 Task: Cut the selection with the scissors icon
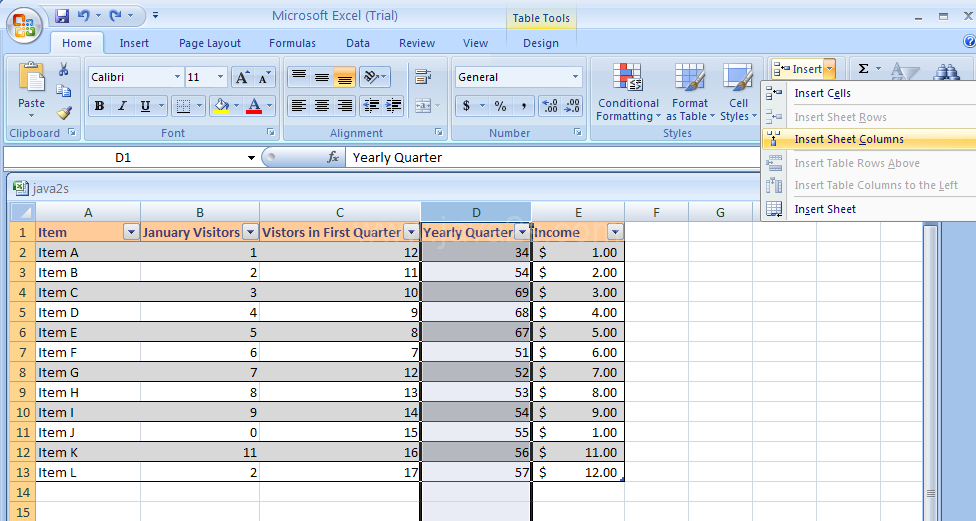tap(64, 69)
